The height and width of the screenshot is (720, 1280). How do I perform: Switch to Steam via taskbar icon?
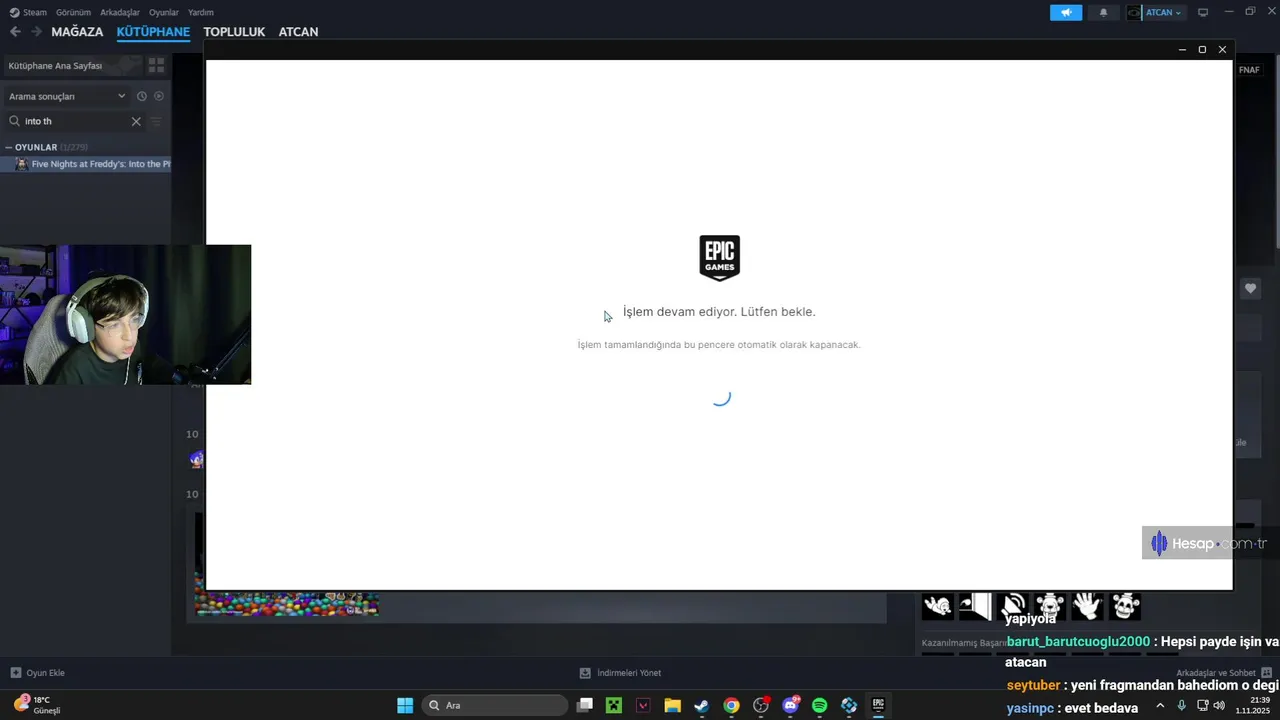(702, 705)
